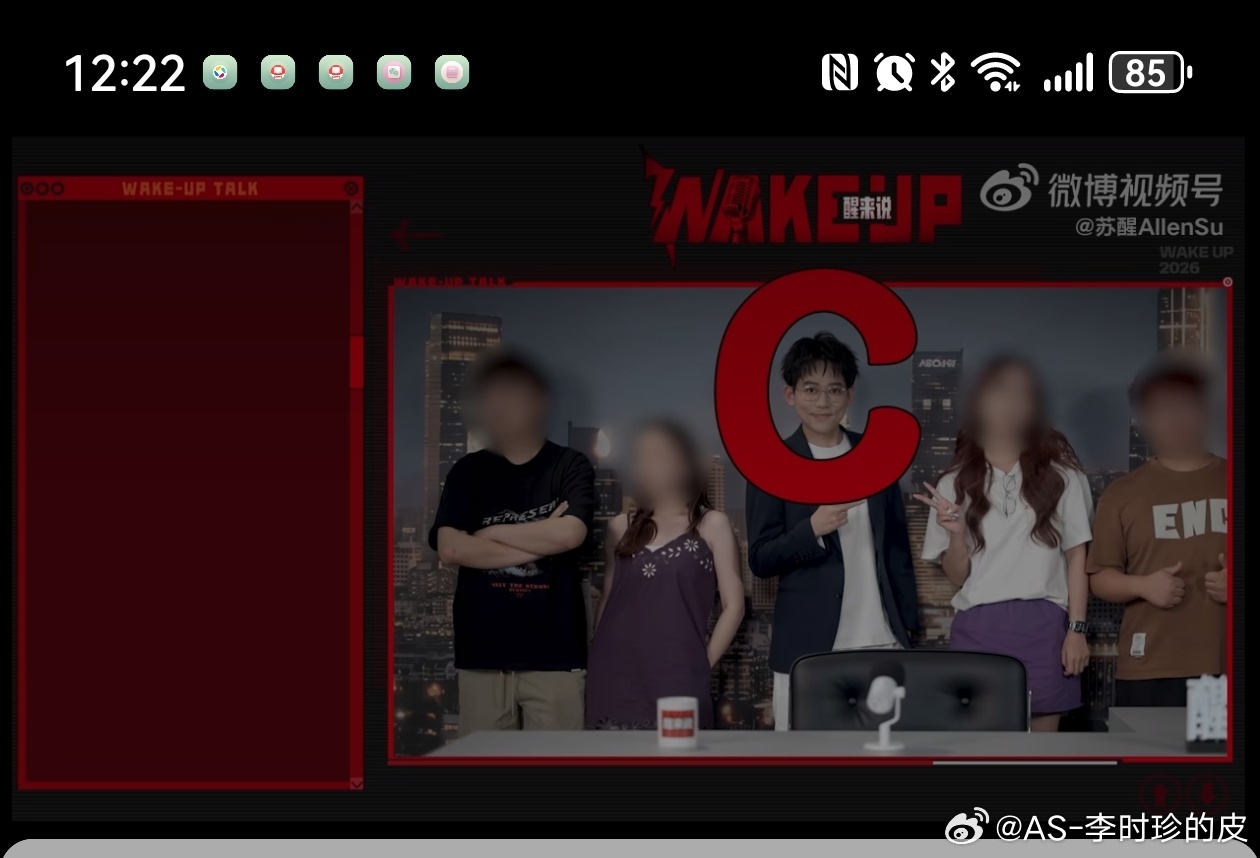The width and height of the screenshot is (1260, 858).
Task: Tap the battery indicator showing 85
Action: [x=1150, y=73]
